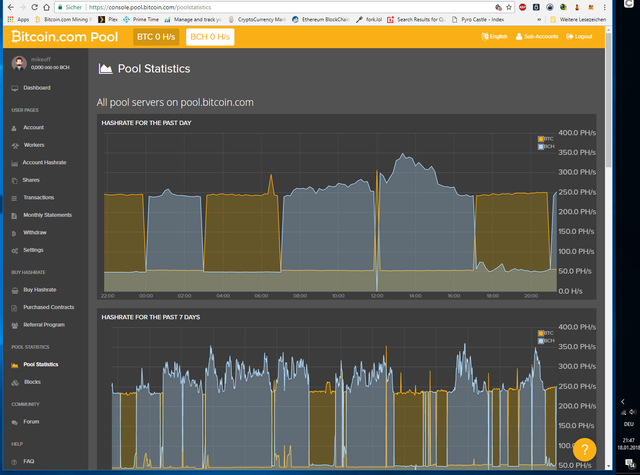The image size is (640, 475).
Task: Open the CryptoCurrency Market bookmark
Action: [x=257, y=19]
